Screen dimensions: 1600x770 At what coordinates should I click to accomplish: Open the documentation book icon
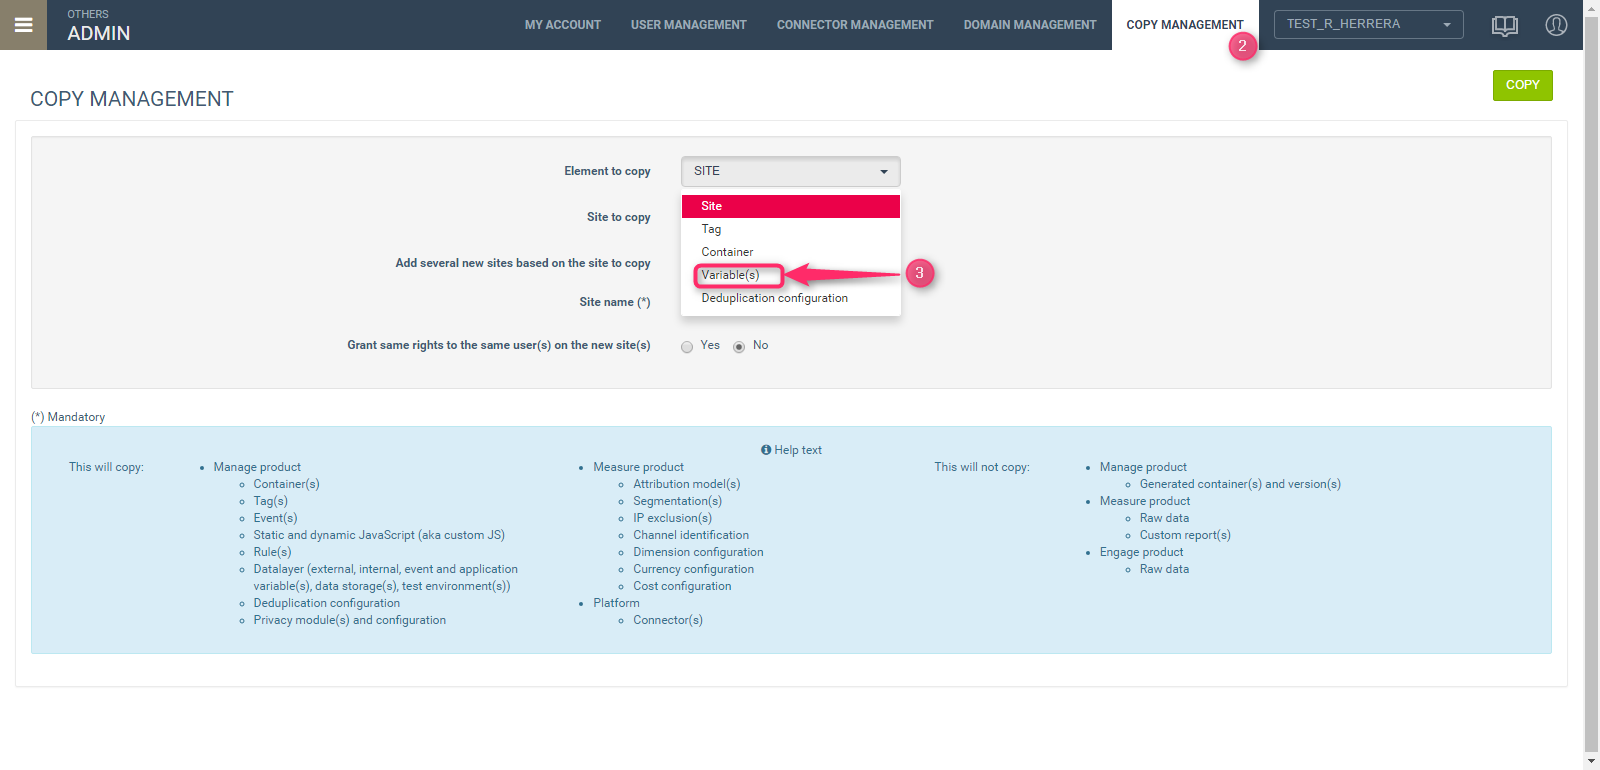coord(1504,26)
